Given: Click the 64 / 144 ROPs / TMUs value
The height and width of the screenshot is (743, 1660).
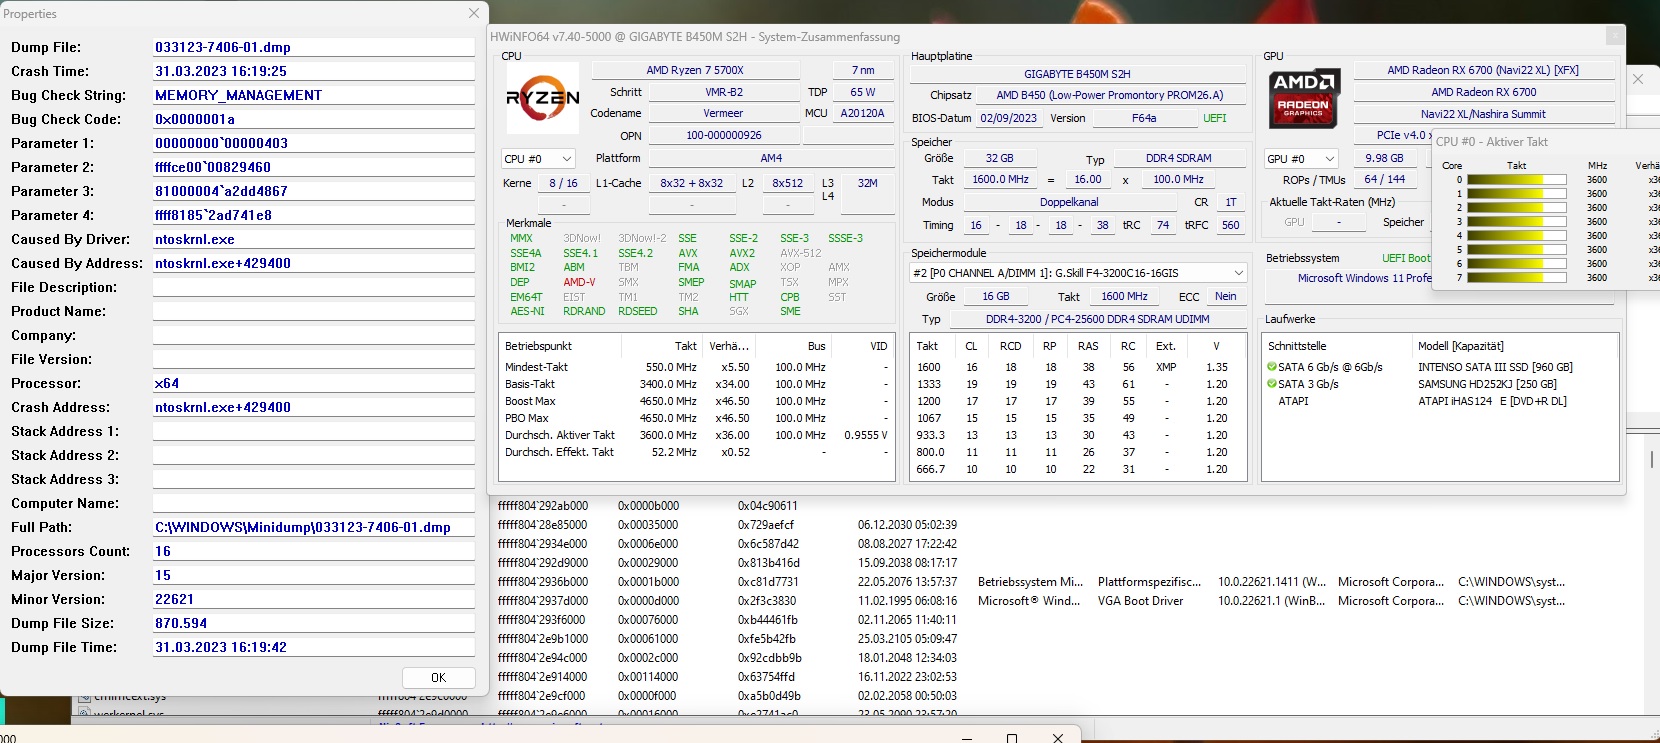Looking at the screenshot, I should coord(1384,179).
